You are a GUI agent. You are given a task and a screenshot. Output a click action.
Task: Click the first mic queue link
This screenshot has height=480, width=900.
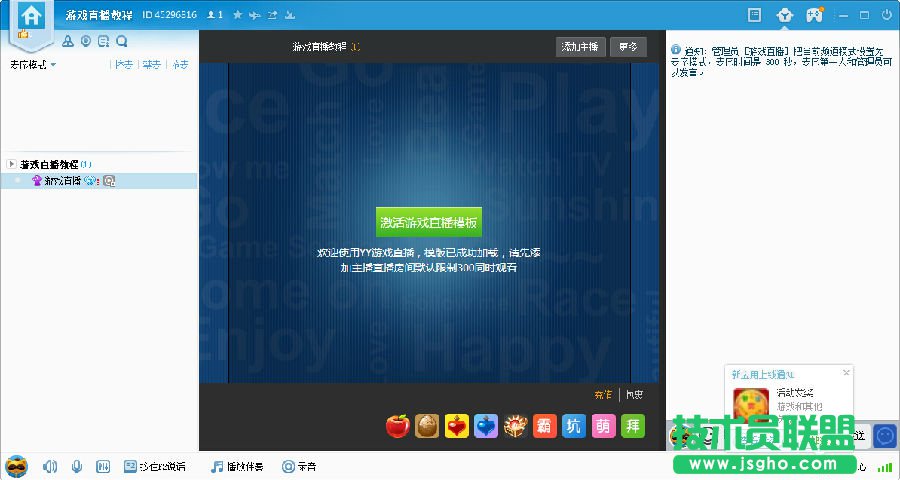tap(123, 64)
